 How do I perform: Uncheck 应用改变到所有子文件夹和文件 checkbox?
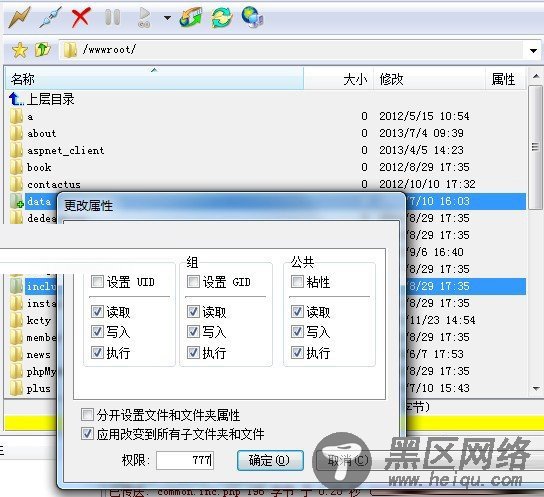coord(87,434)
